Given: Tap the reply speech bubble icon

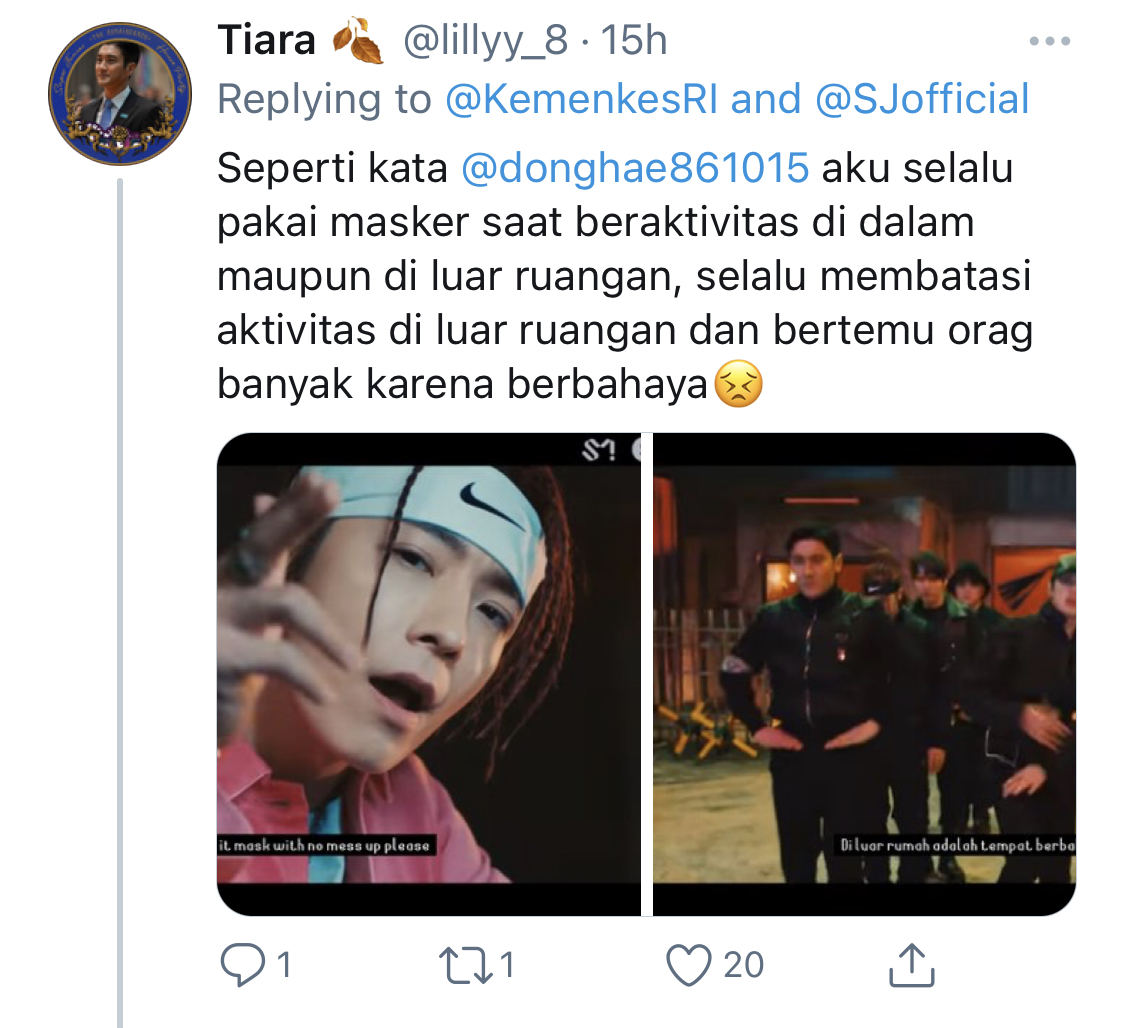Looking at the screenshot, I should (243, 964).
